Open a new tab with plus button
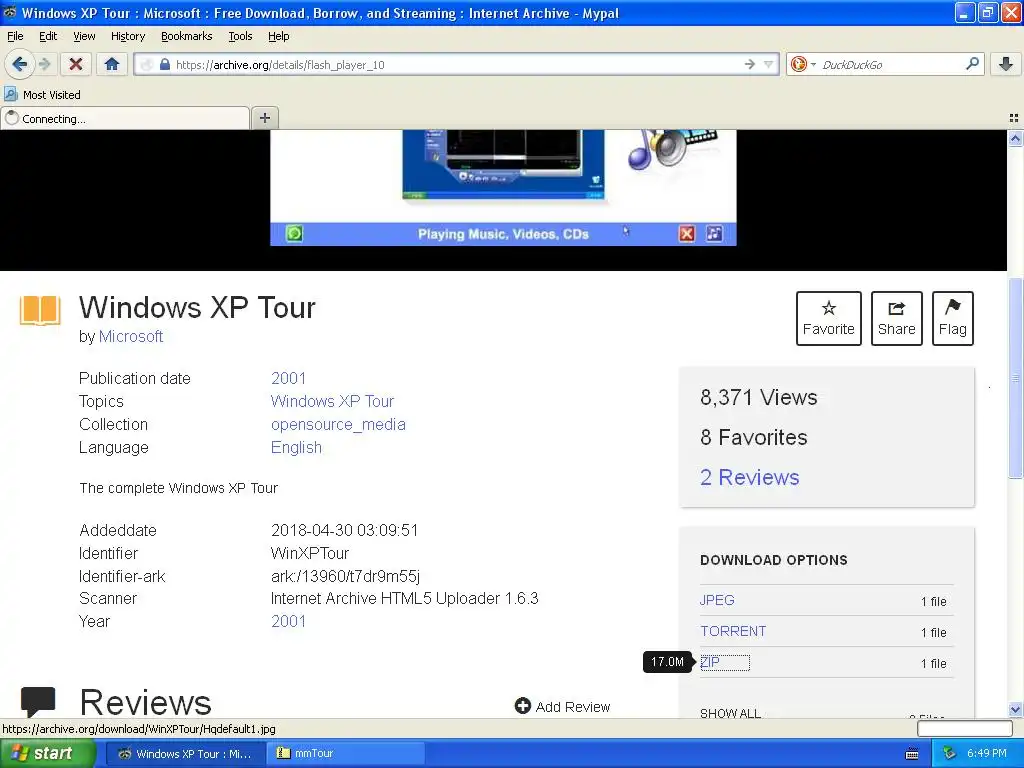 point(264,118)
